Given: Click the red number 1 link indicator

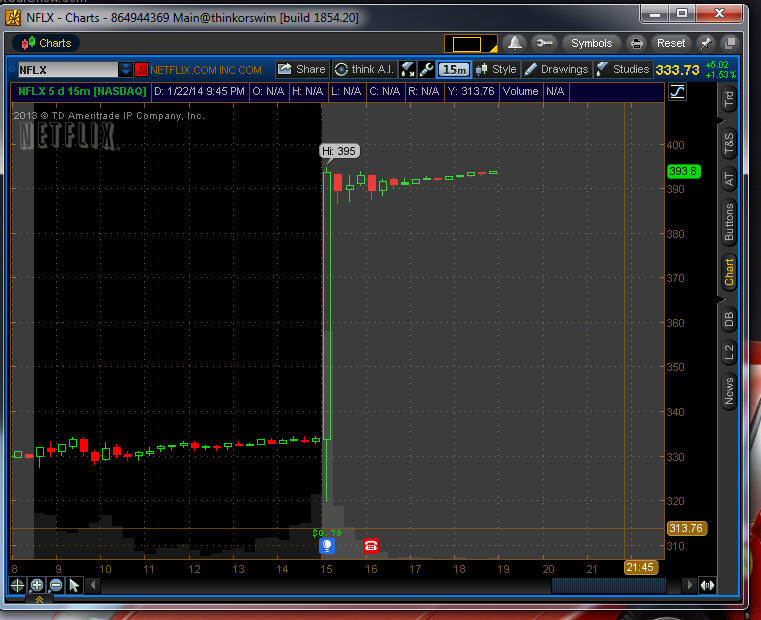Looking at the screenshot, I should point(141,70).
